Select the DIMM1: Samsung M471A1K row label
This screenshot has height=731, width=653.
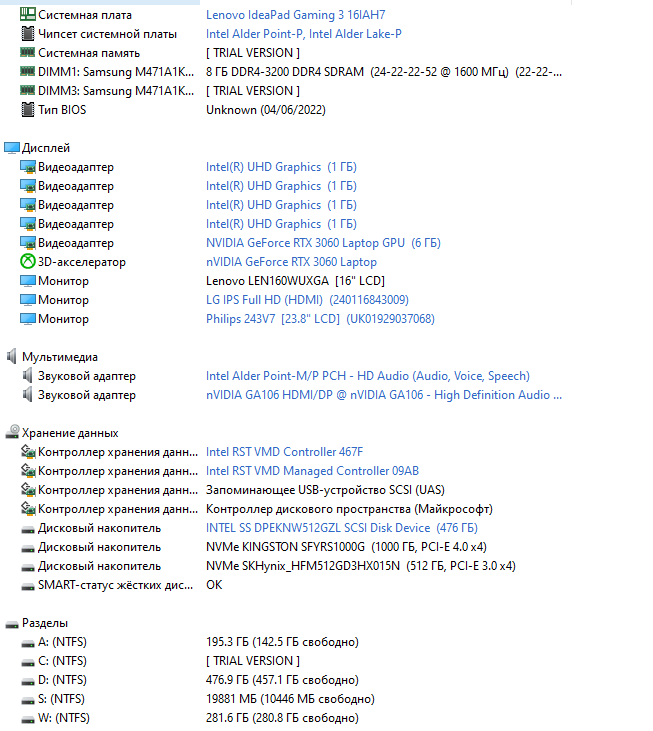tap(116, 72)
